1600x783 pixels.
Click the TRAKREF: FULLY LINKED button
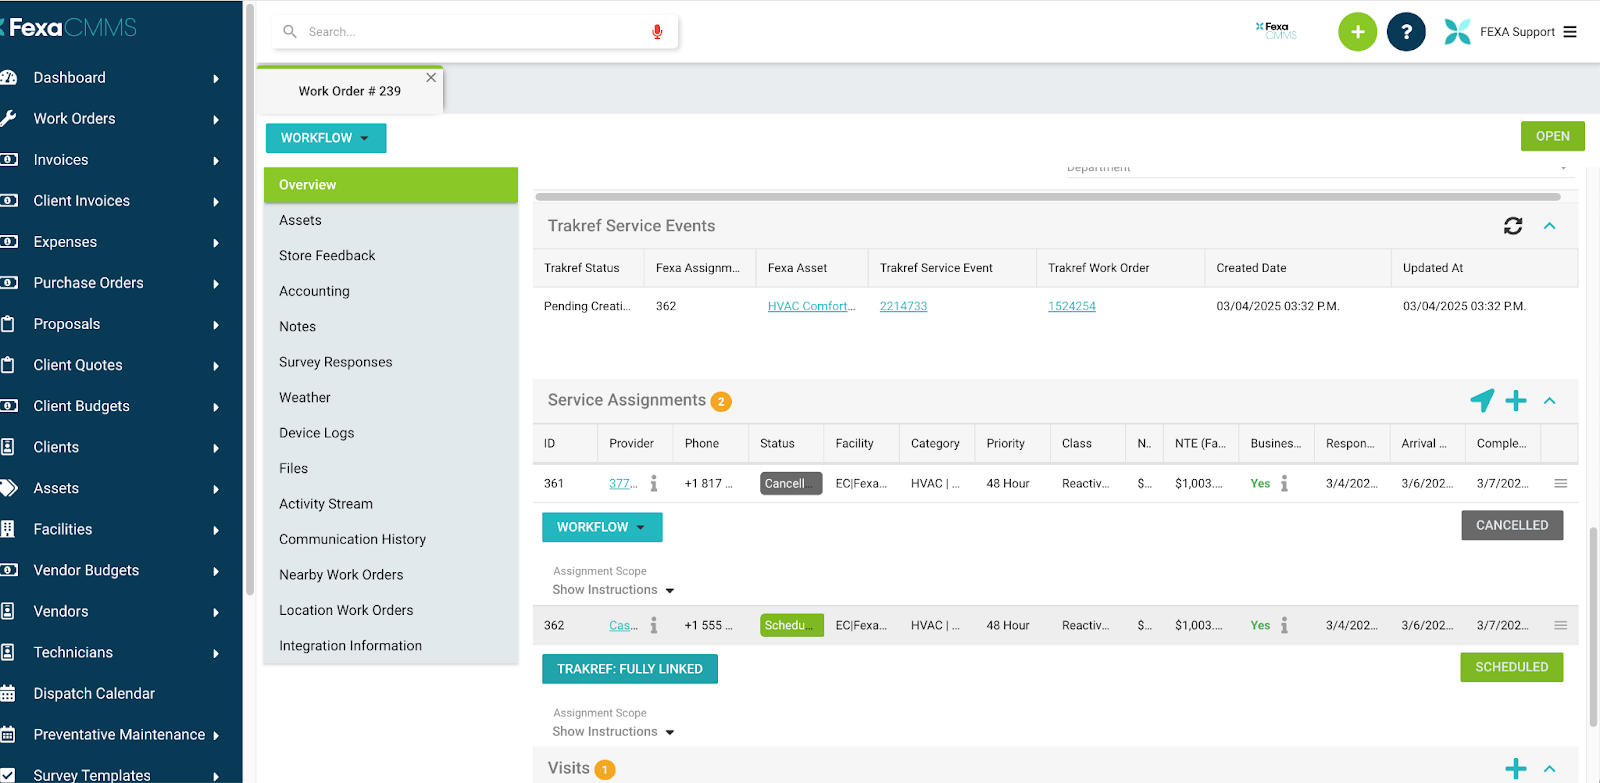click(630, 669)
